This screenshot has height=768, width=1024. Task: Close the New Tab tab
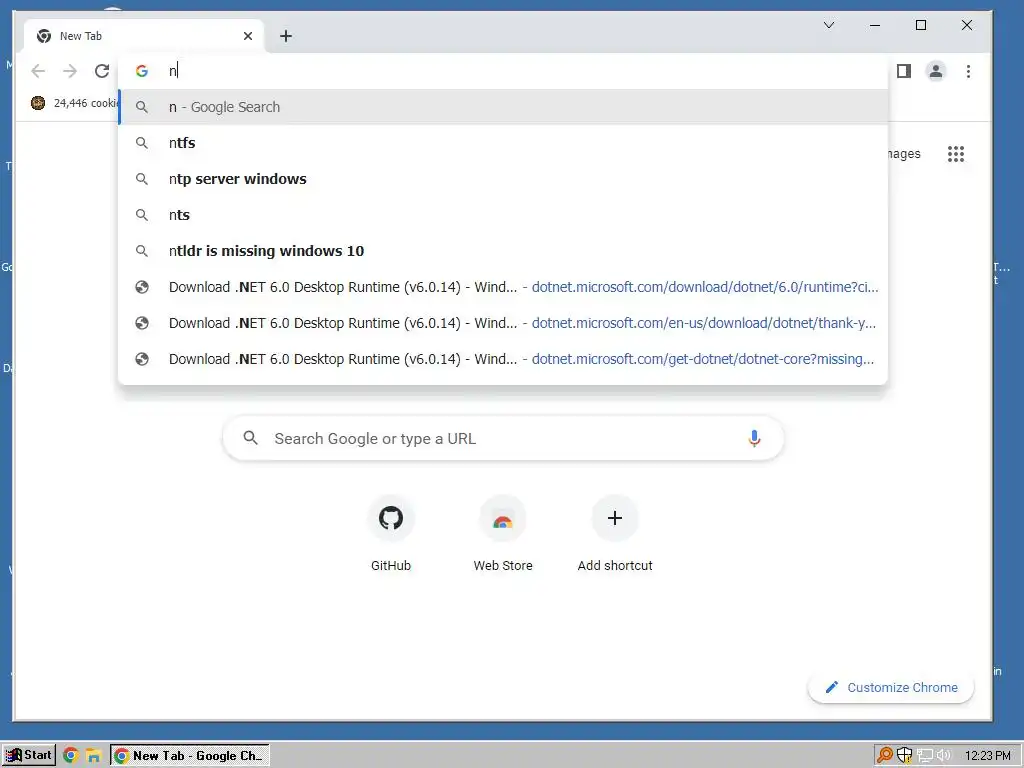coord(248,36)
